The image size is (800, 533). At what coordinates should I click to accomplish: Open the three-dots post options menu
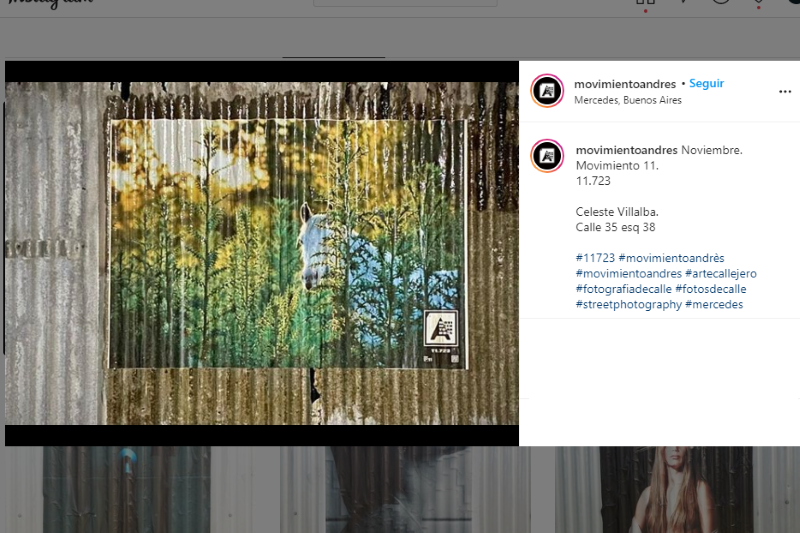pyautogui.click(x=785, y=91)
